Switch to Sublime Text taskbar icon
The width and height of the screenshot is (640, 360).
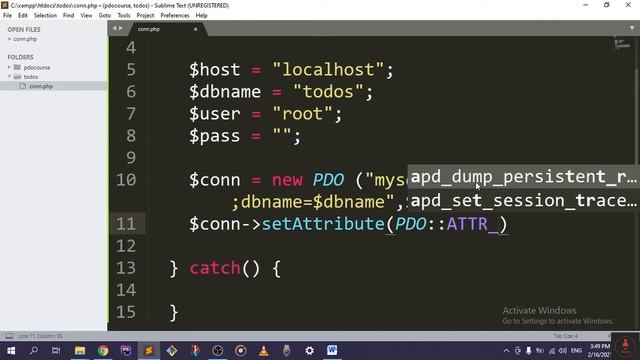tap(149, 351)
